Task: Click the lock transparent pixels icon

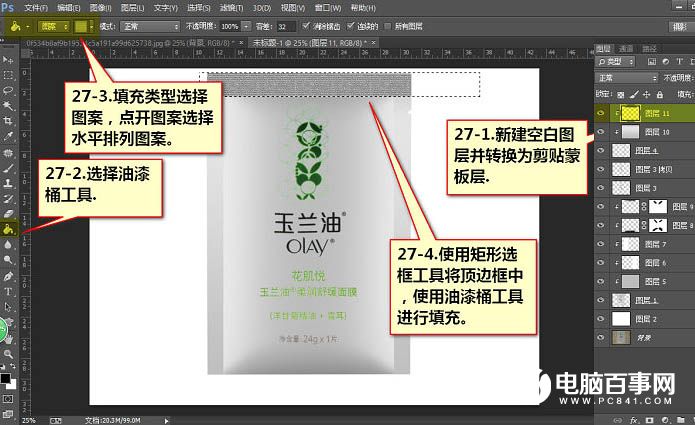Action: (x=621, y=95)
